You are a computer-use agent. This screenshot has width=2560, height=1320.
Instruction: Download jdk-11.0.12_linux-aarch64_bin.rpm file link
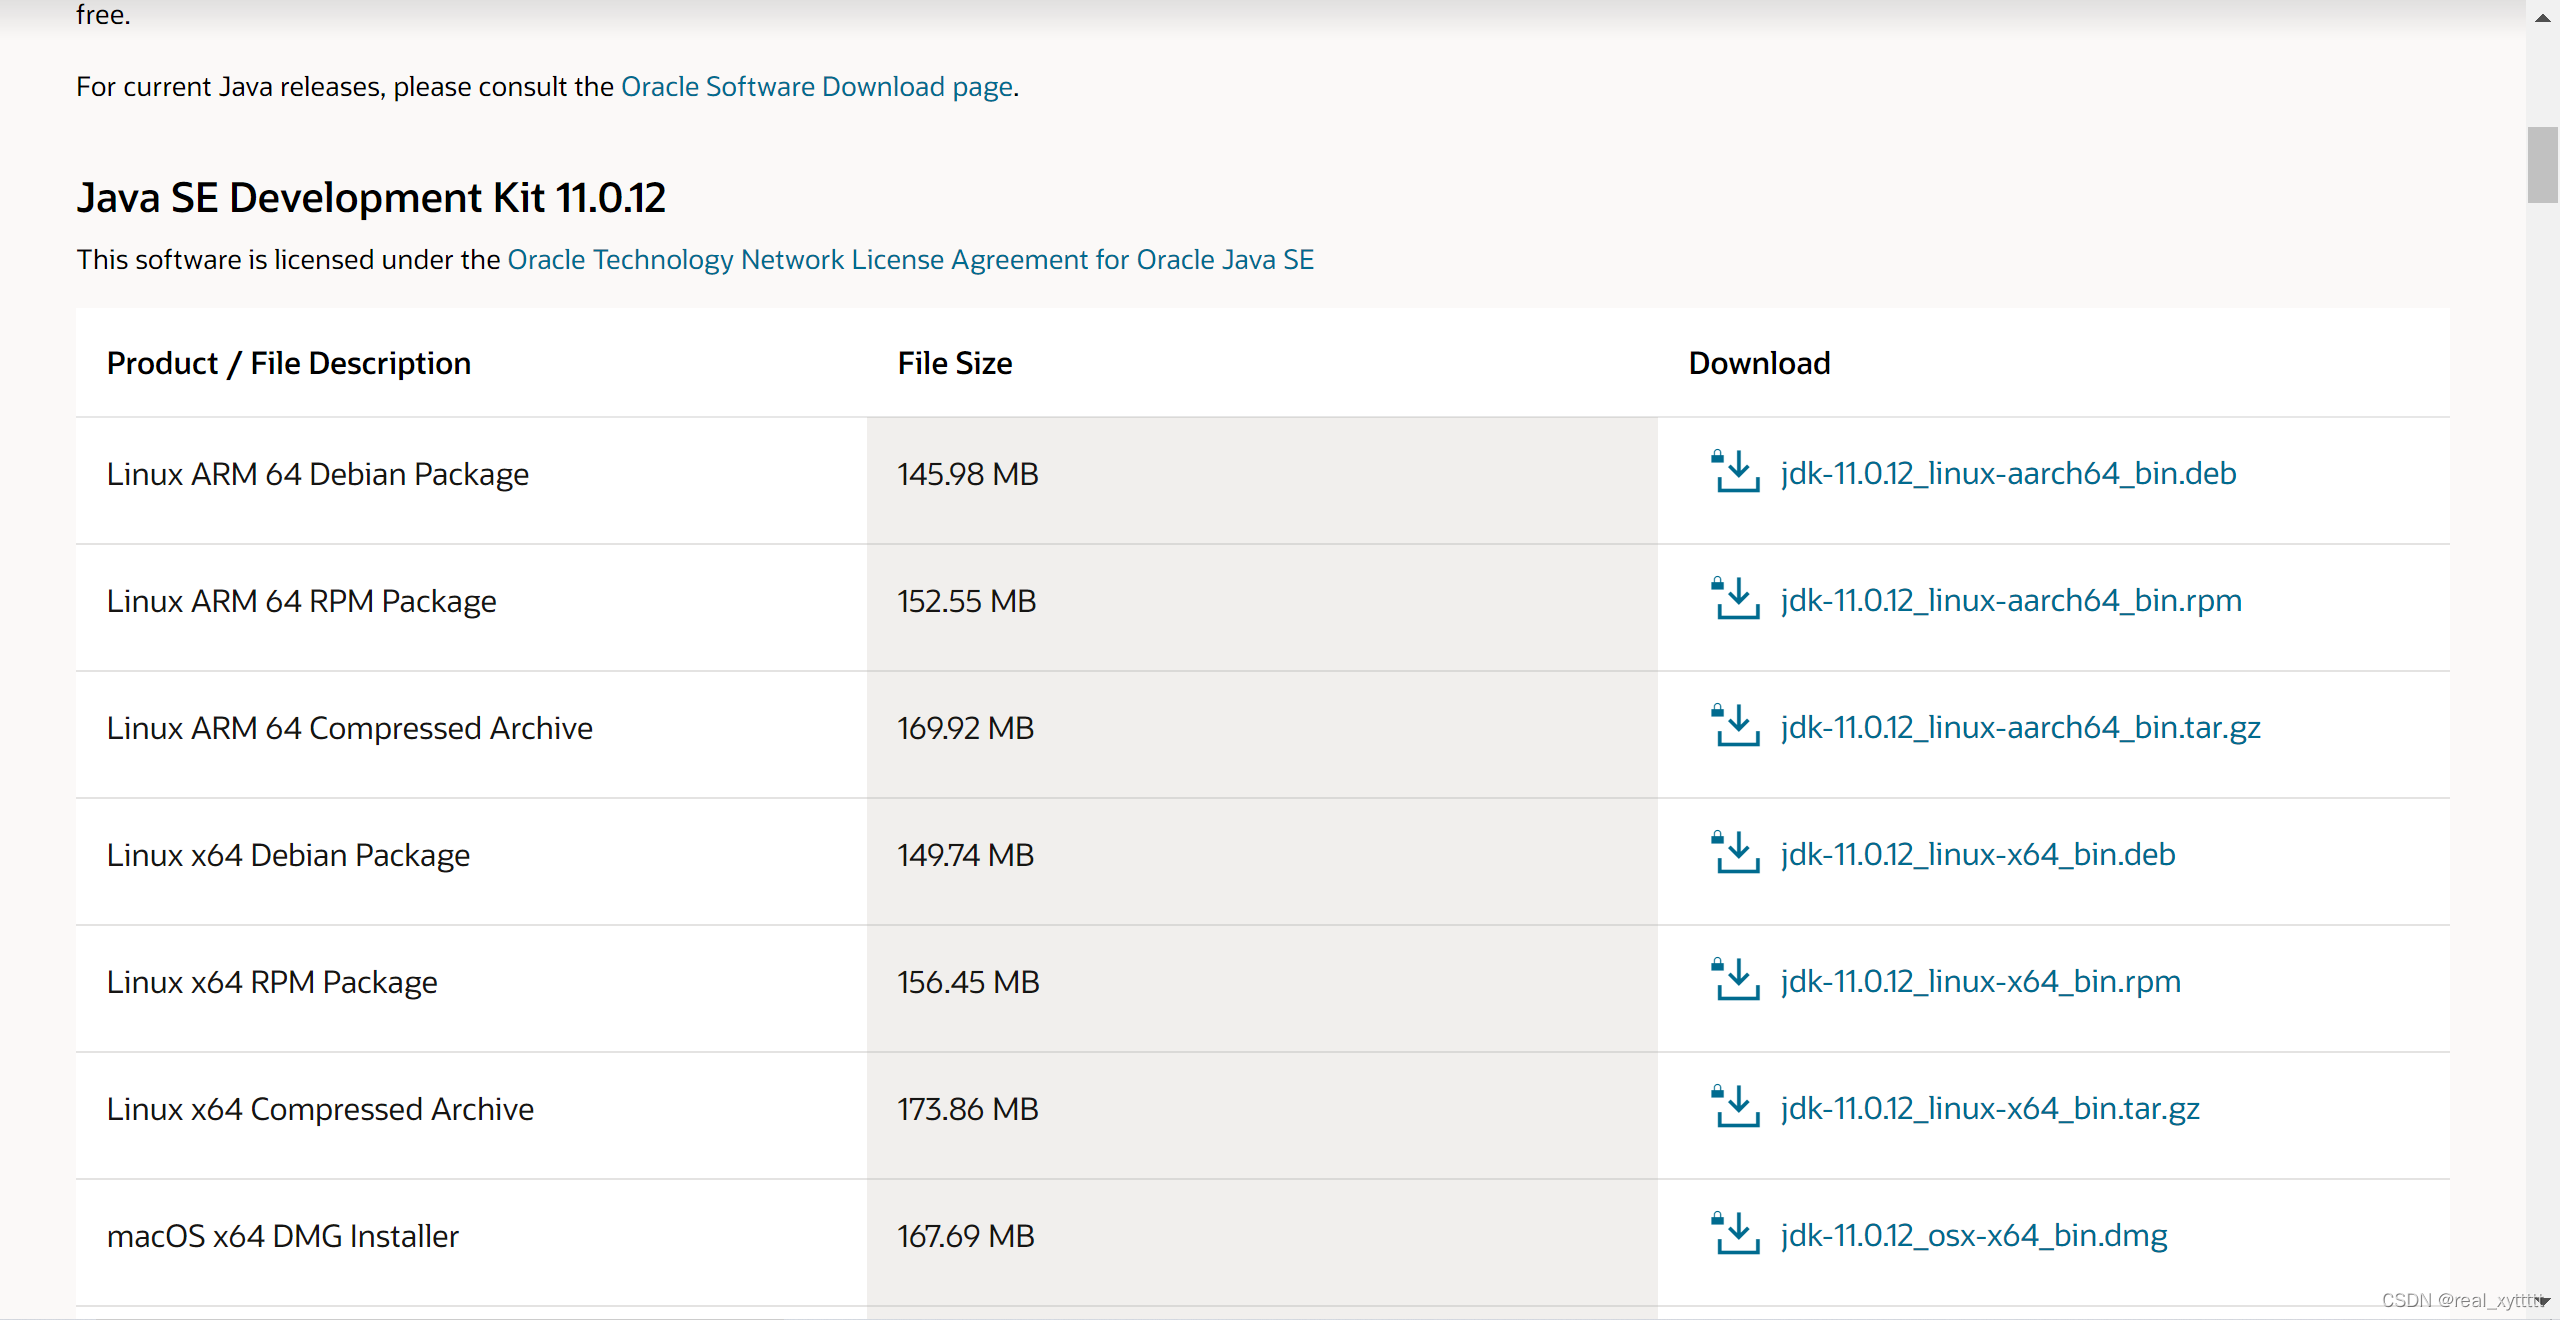pyautogui.click(x=2011, y=600)
